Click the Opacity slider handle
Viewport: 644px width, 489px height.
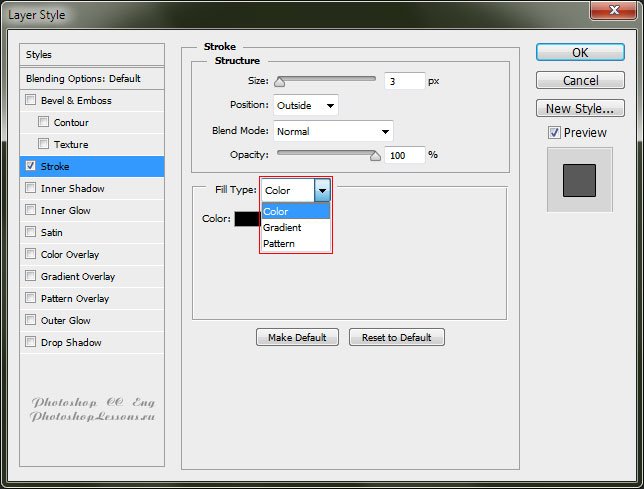376,155
